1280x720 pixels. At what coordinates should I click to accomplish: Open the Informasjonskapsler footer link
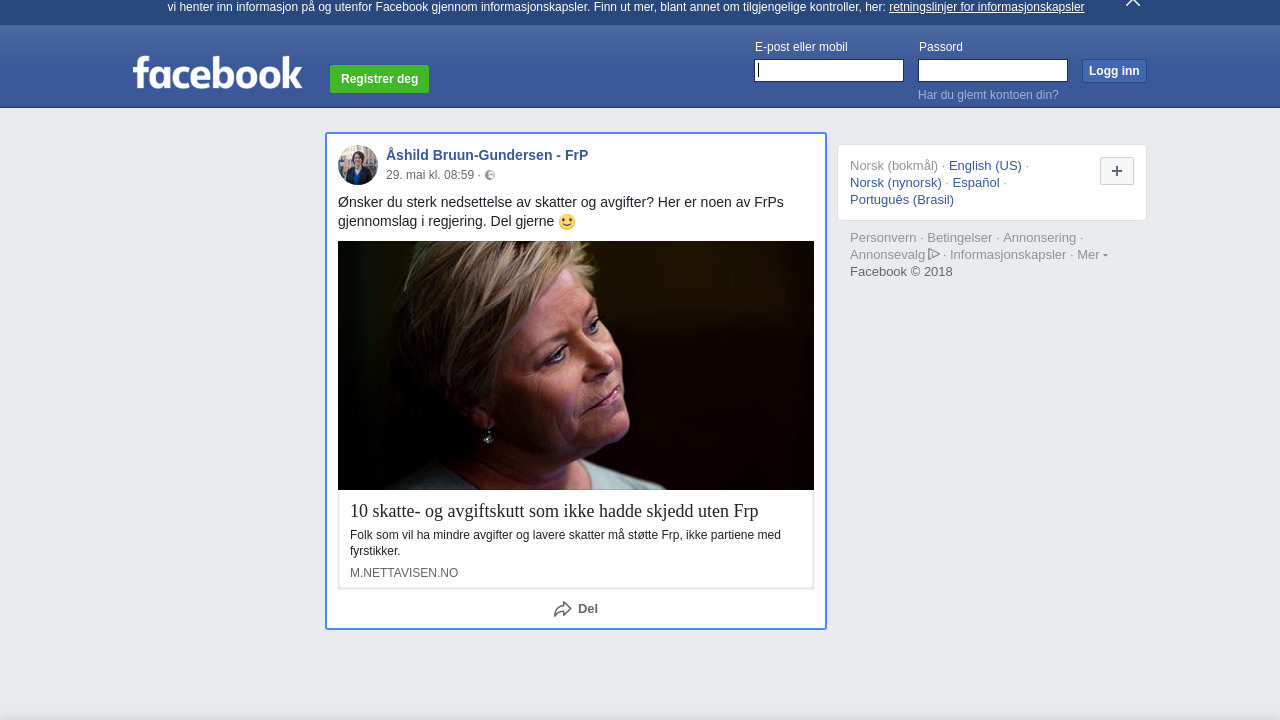pyautogui.click(x=1008, y=255)
